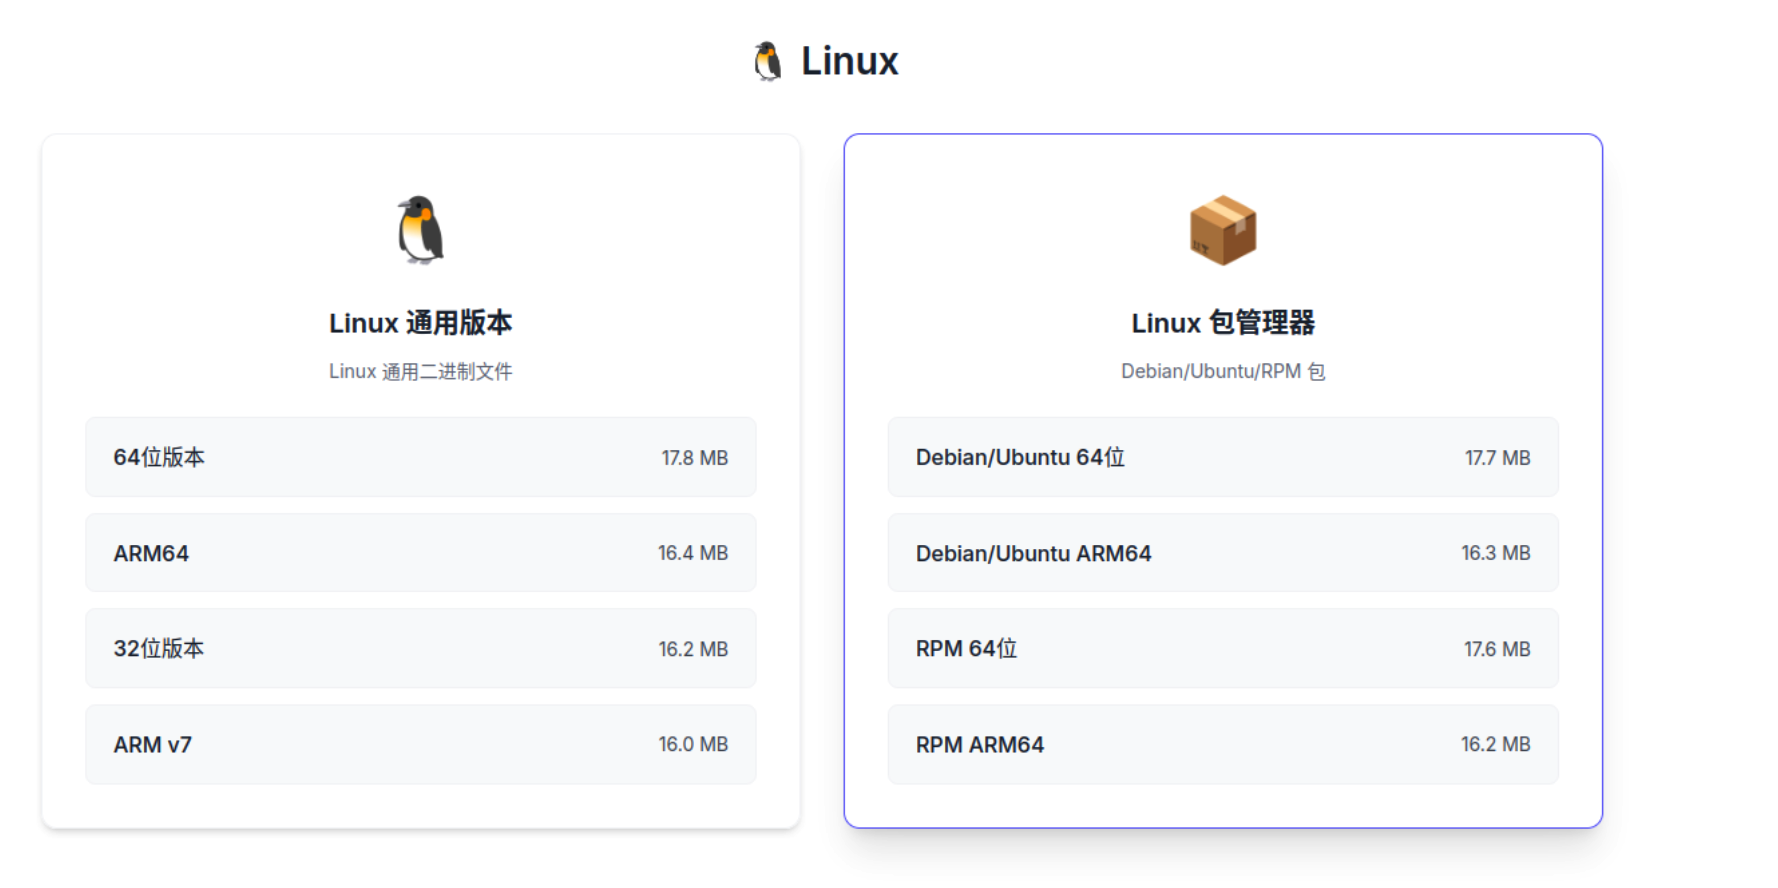The image size is (1778, 888).
Task: Get the Debian/Ubuntu ARM64 package
Action: click(1222, 553)
